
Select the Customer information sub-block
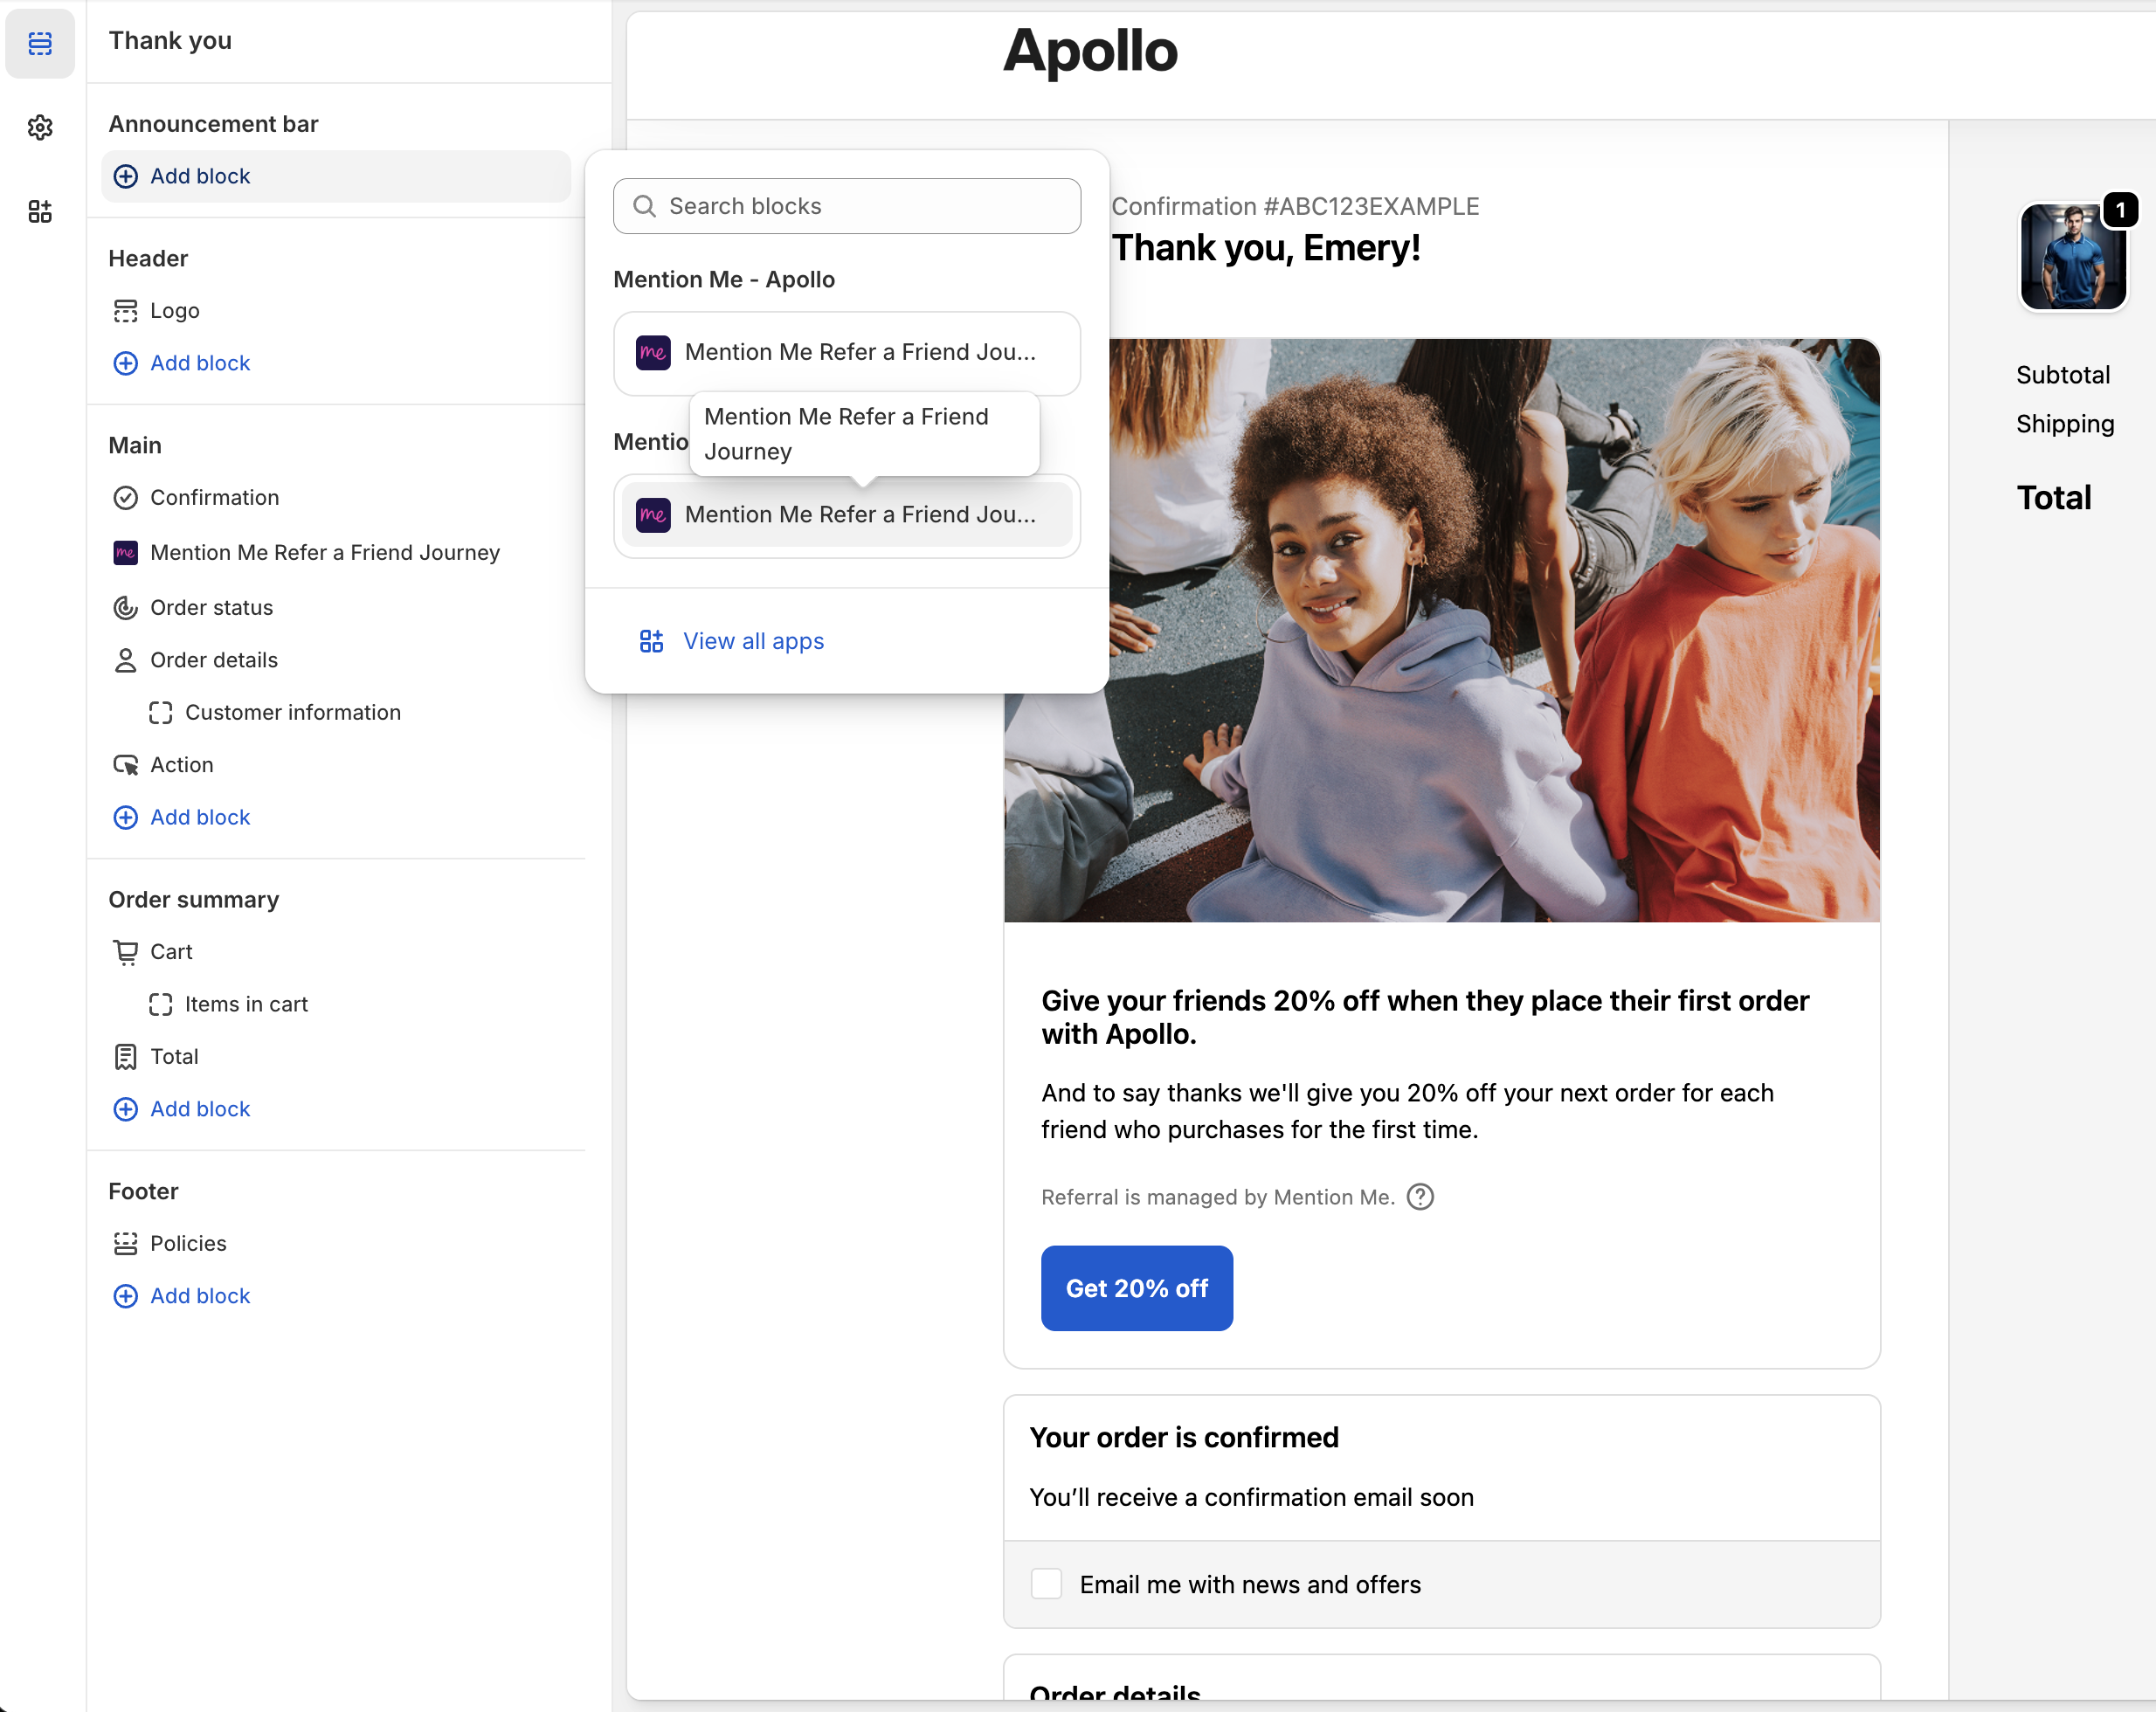pos(292,712)
